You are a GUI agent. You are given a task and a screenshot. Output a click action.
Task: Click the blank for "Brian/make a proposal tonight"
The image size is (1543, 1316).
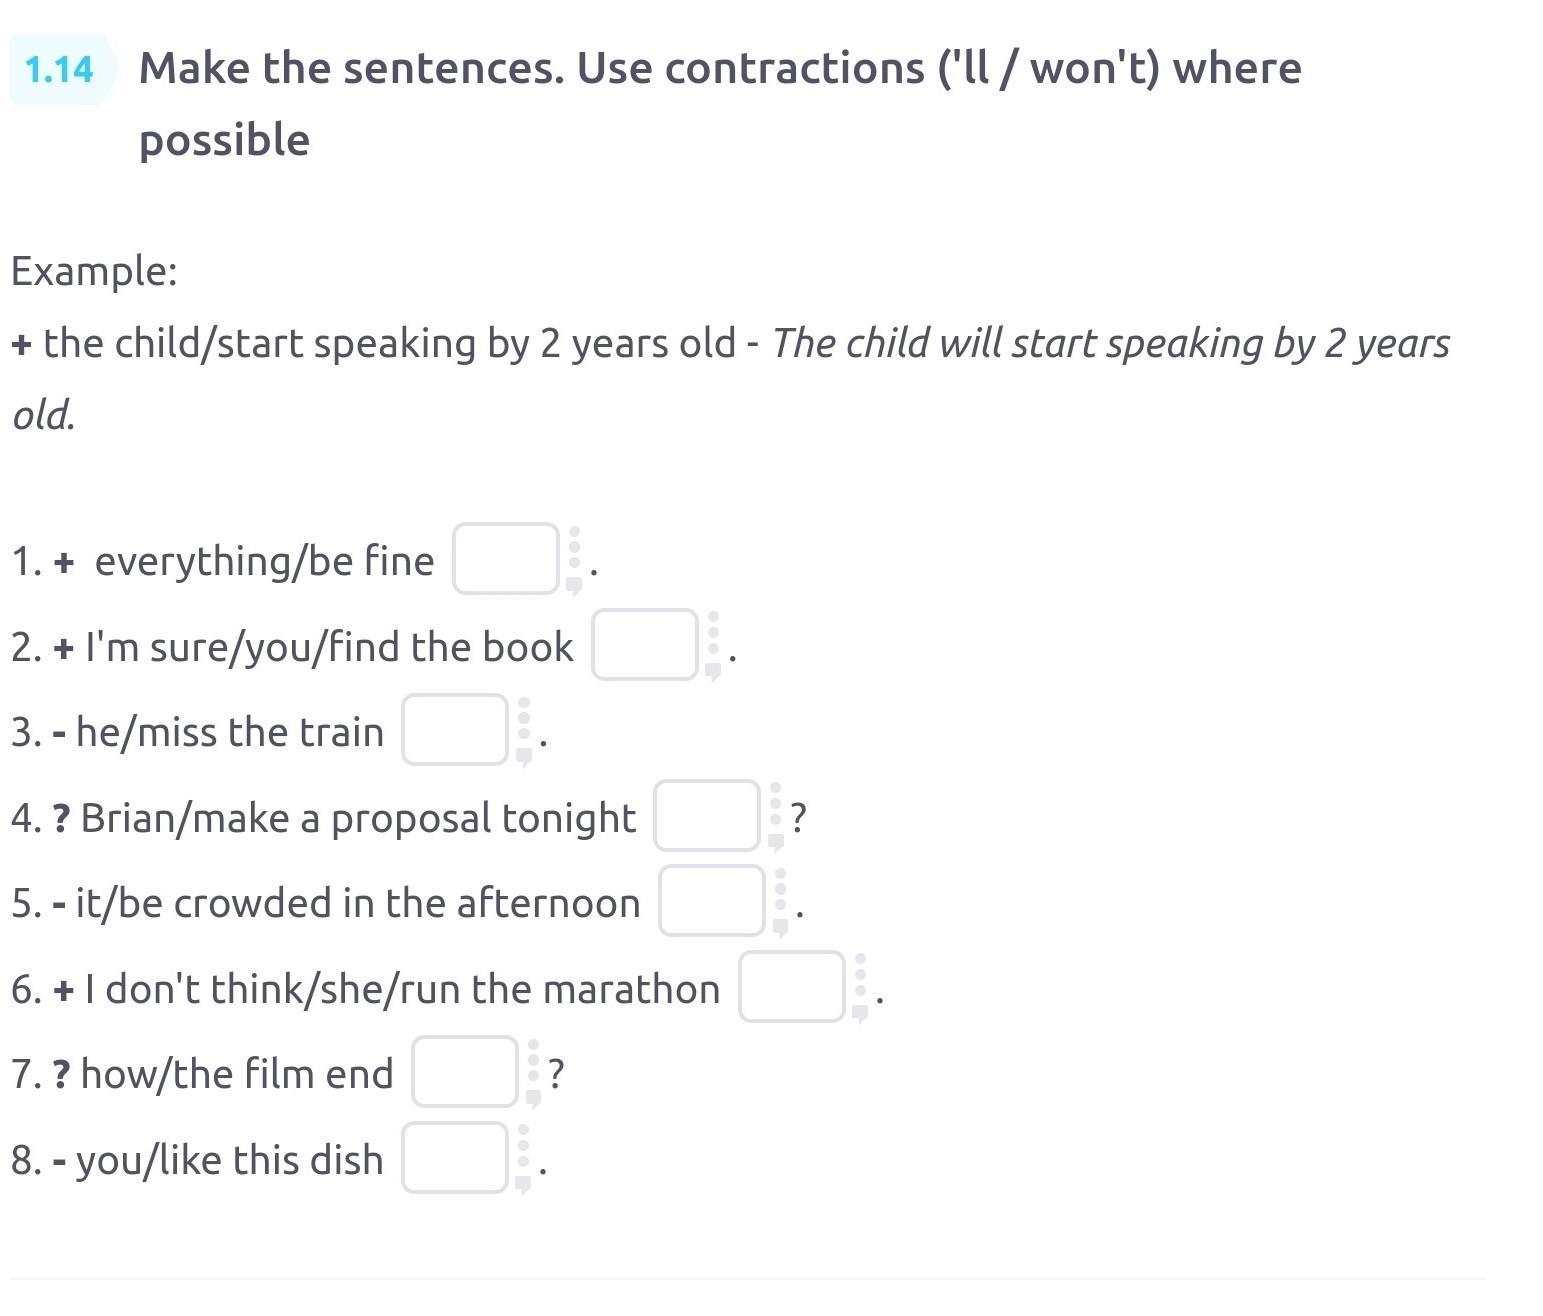tap(707, 816)
